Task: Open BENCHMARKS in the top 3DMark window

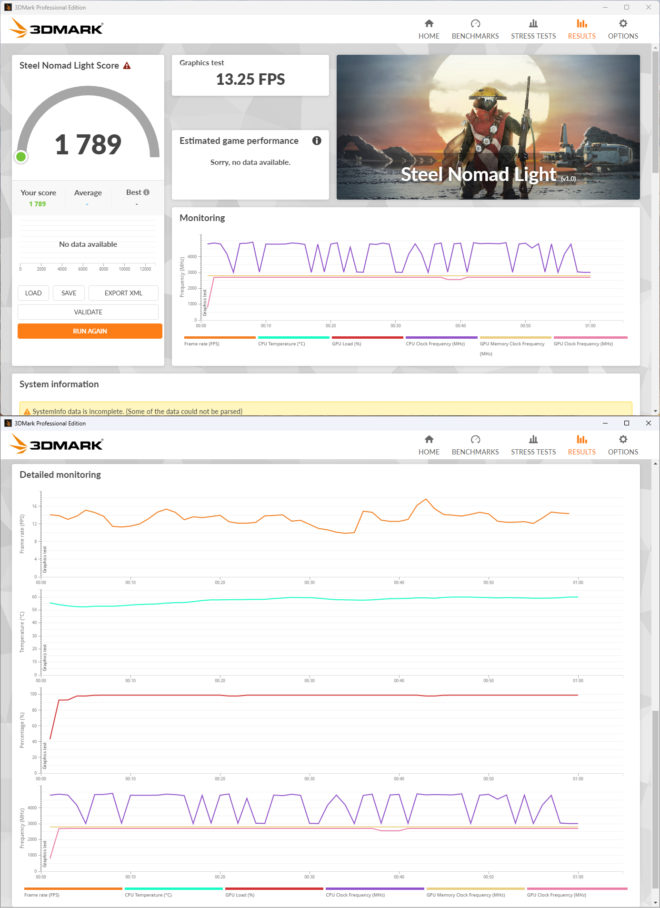Action: pos(475,29)
